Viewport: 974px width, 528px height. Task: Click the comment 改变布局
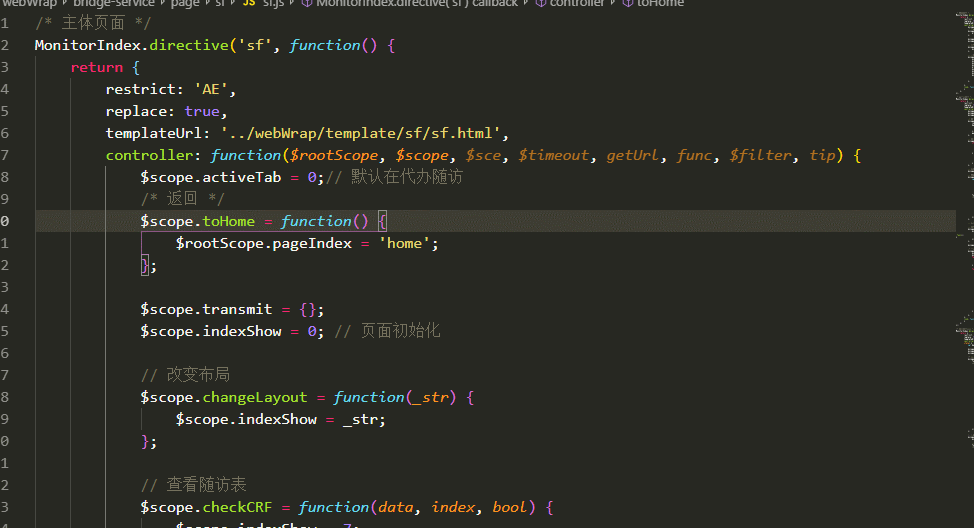click(x=198, y=375)
